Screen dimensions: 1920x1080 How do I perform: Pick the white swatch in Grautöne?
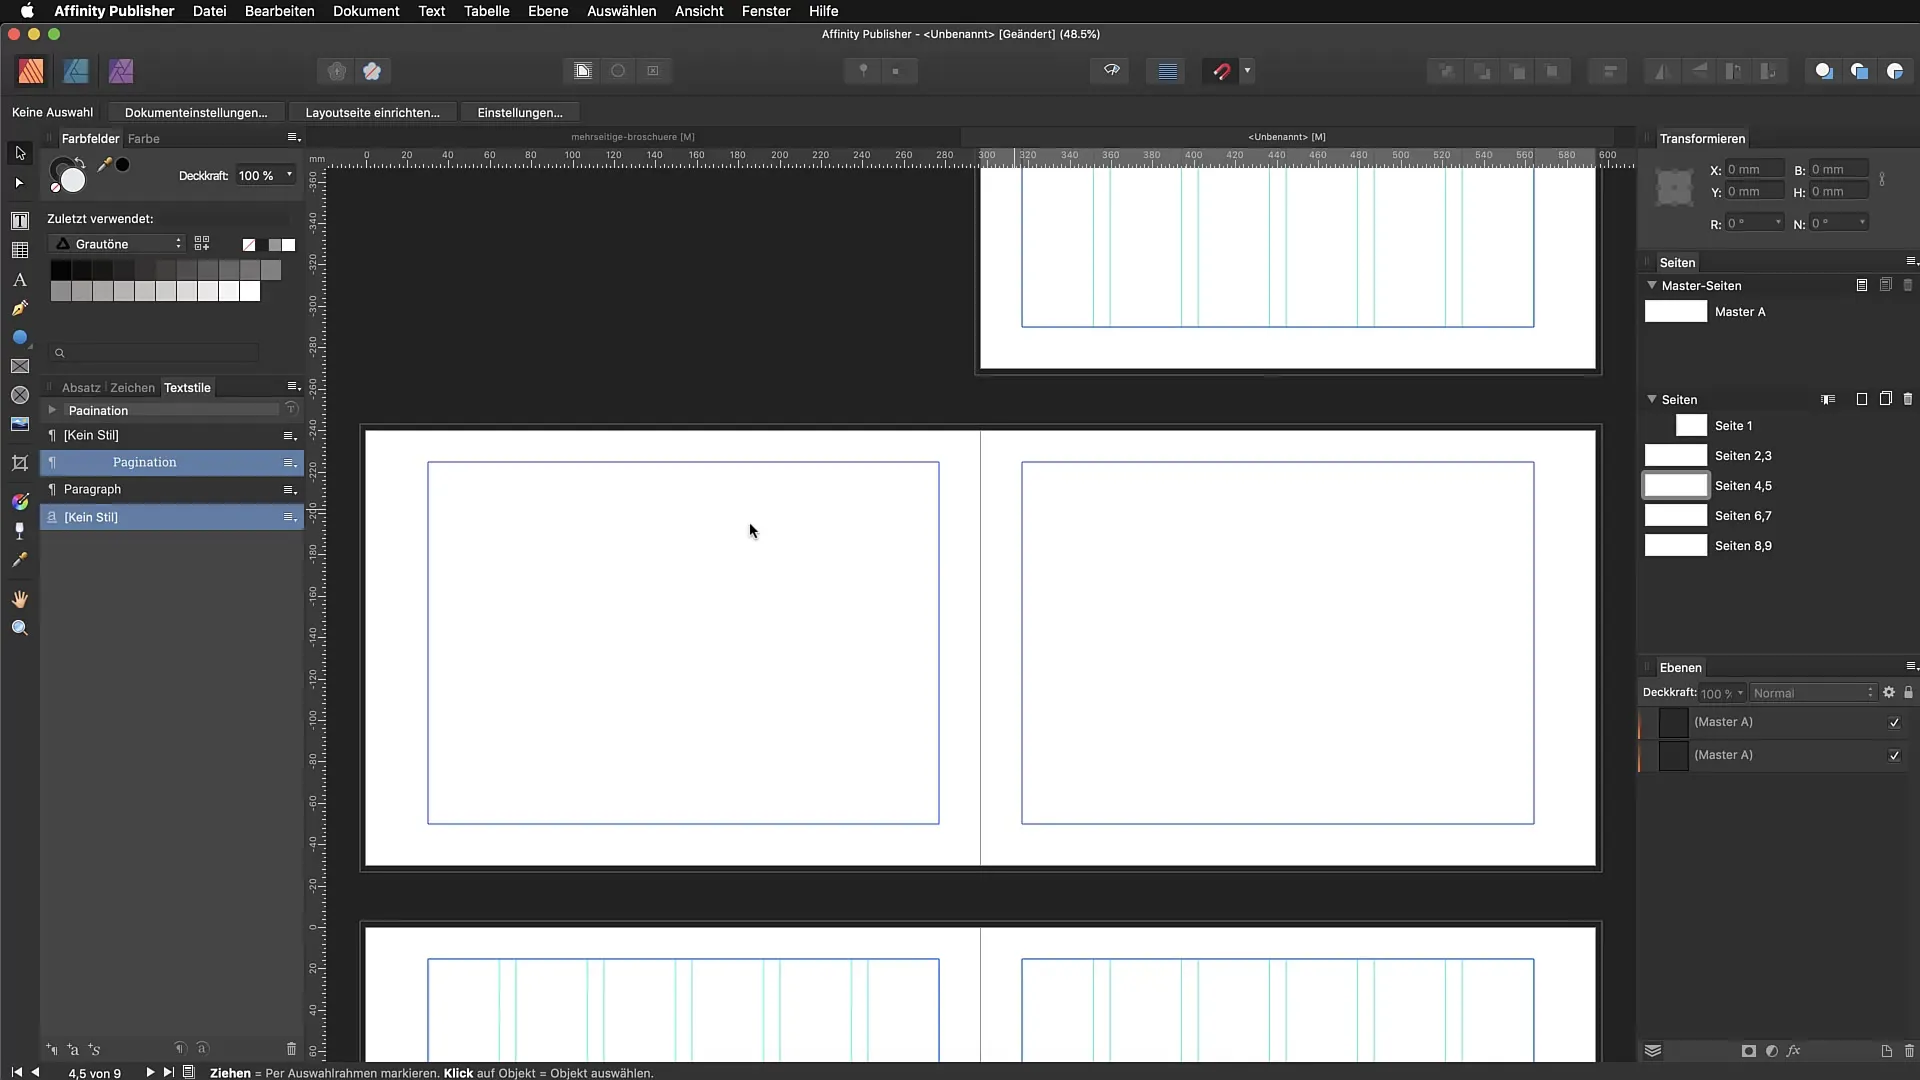[x=250, y=291]
